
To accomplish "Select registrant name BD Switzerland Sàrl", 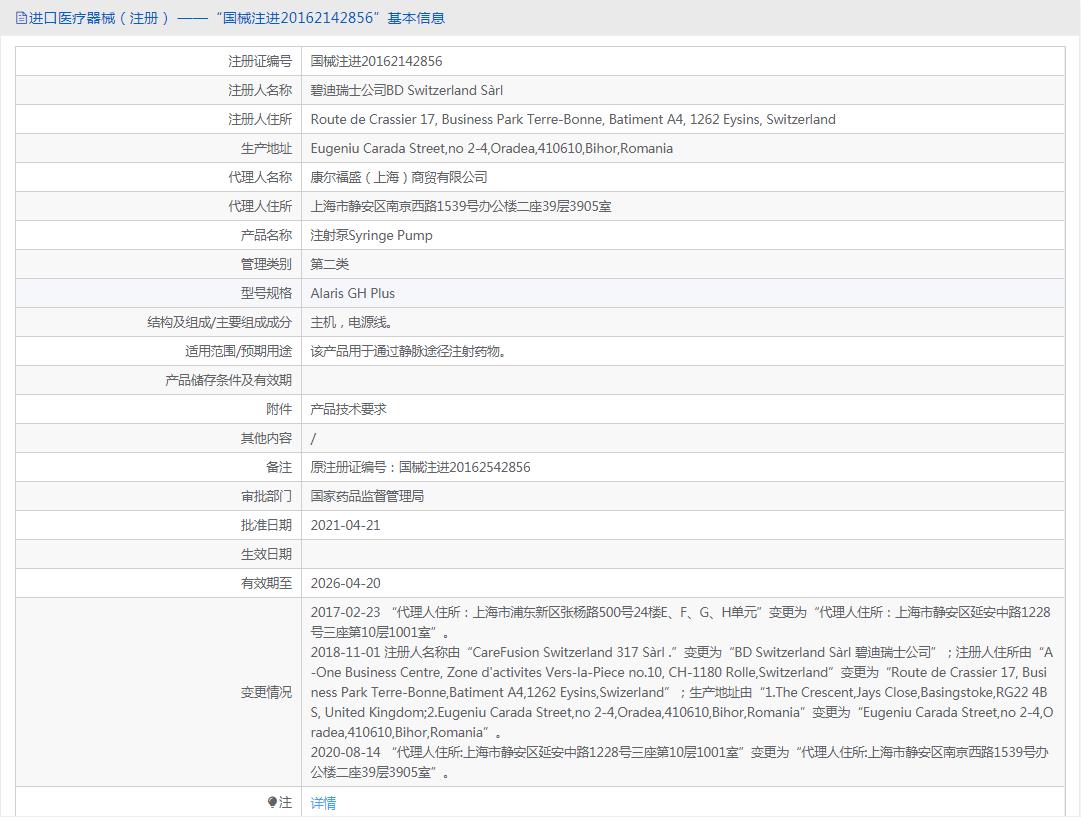I will [x=407, y=90].
